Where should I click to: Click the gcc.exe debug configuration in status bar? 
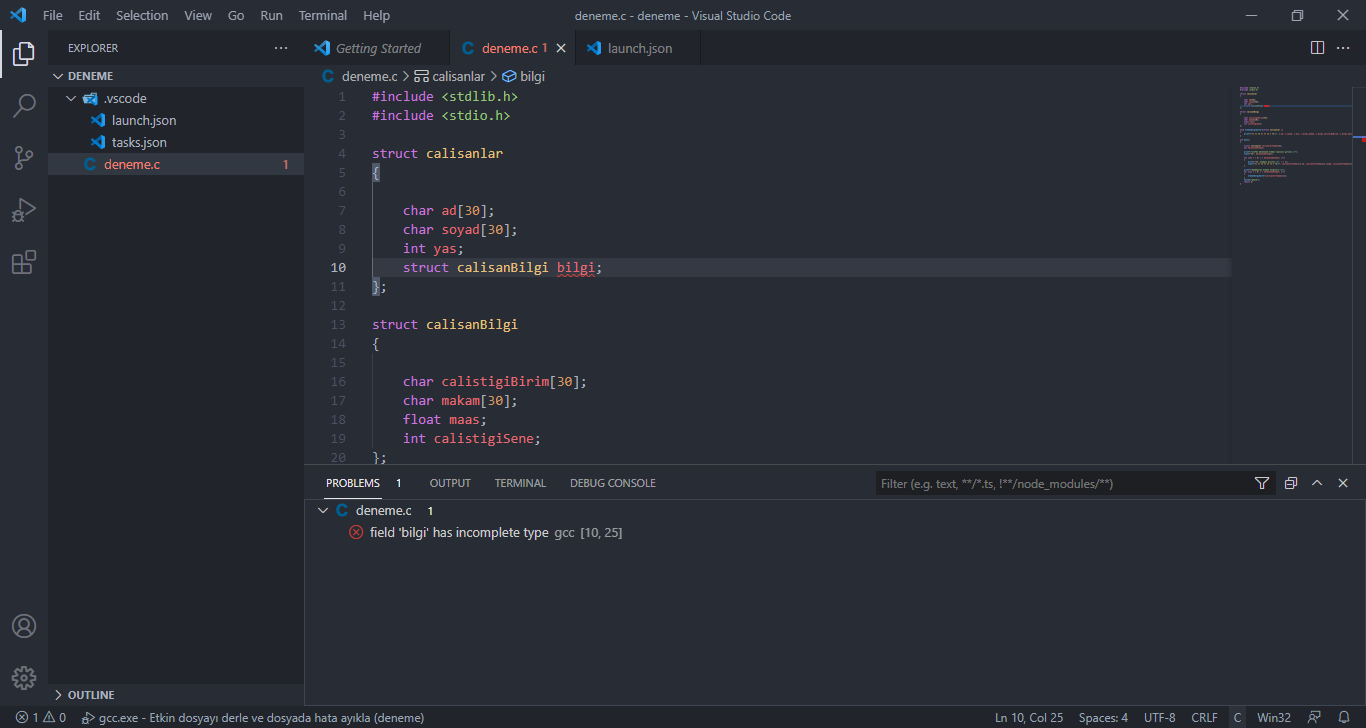(252, 718)
